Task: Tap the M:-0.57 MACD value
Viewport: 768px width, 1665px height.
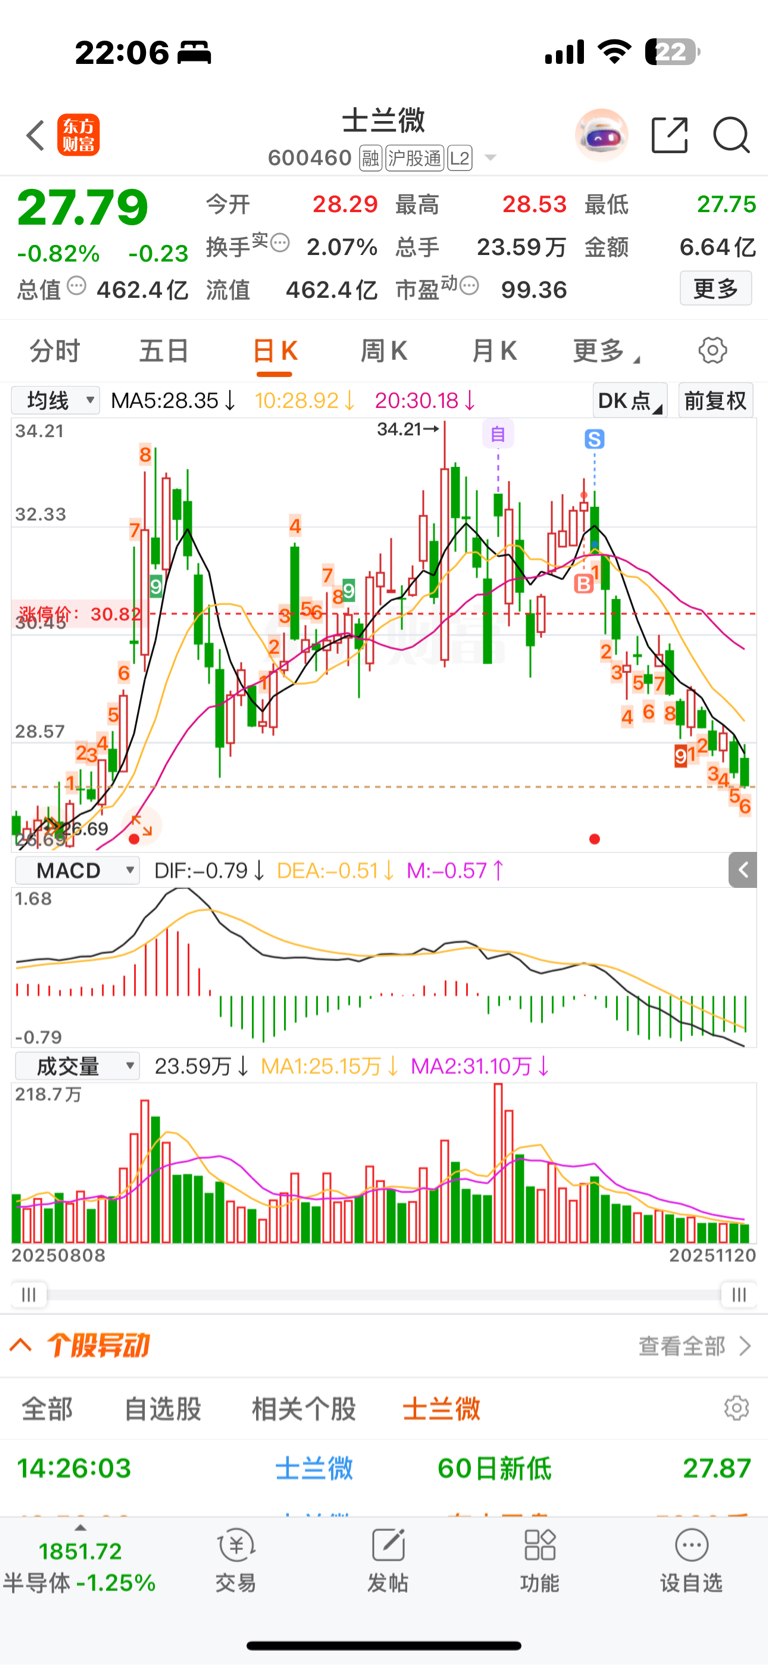Action: 455,871
